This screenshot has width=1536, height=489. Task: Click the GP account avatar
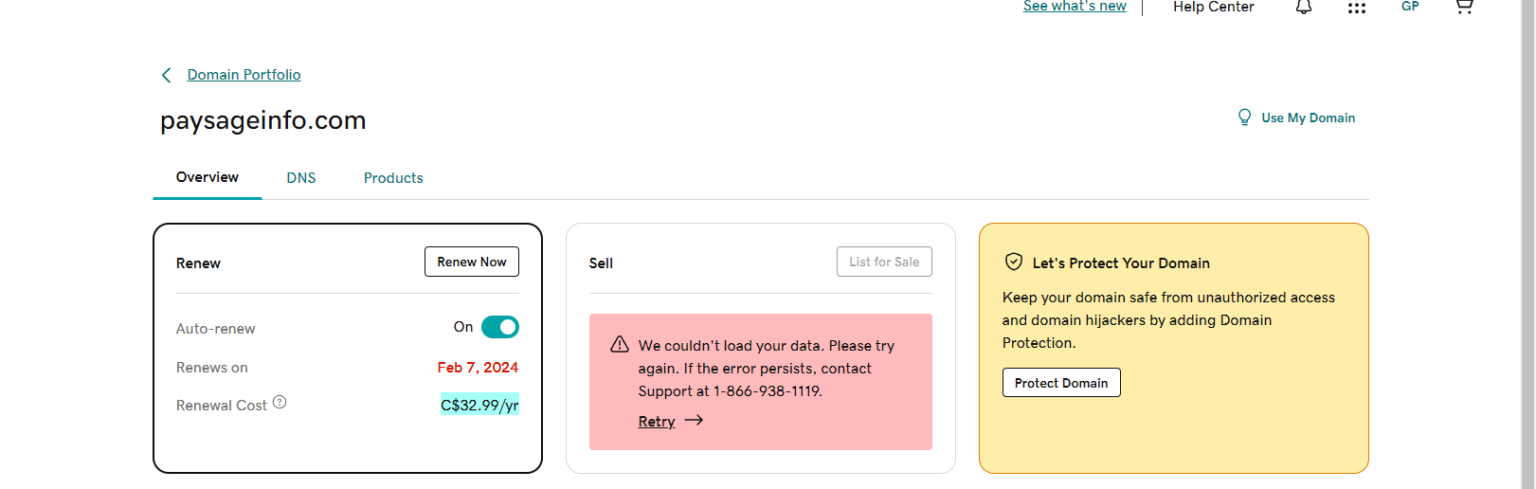point(1410,6)
